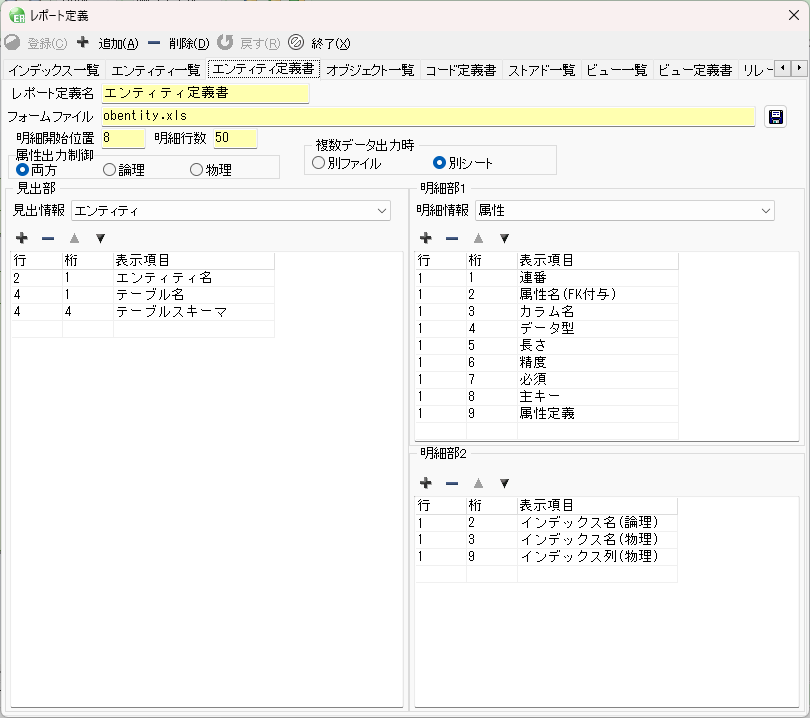Switch to the エンティティ定義書 tab
Viewport: 810px width, 718px height.
(263, 69)
